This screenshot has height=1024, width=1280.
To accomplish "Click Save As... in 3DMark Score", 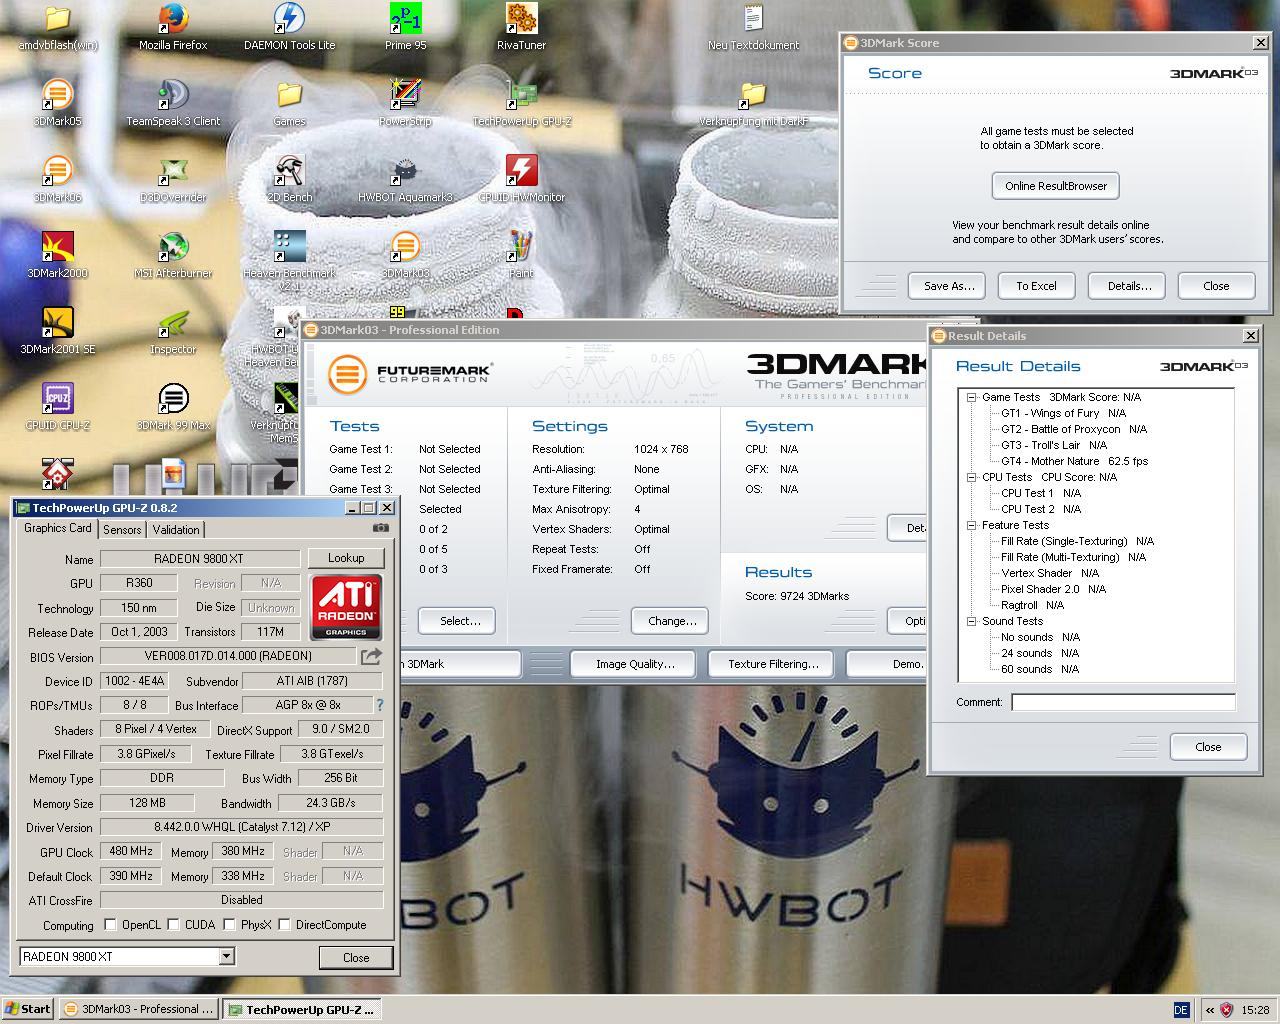I will [948, 286].
